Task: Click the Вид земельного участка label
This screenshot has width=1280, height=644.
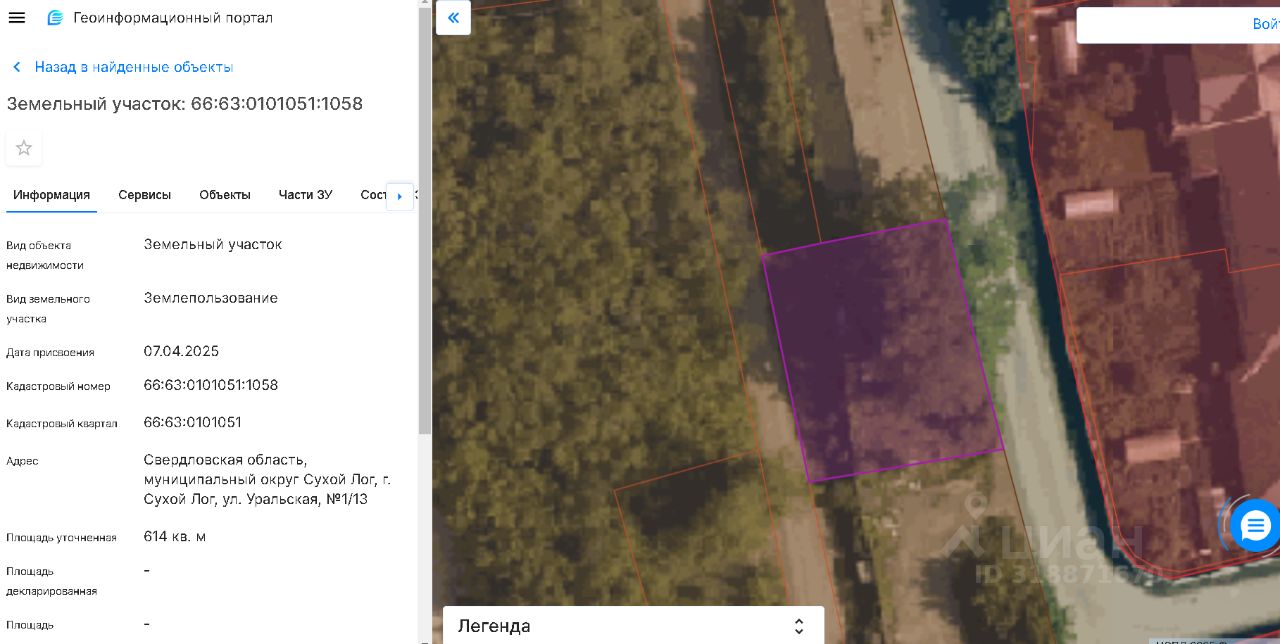Action: click(x=48, y=309)
